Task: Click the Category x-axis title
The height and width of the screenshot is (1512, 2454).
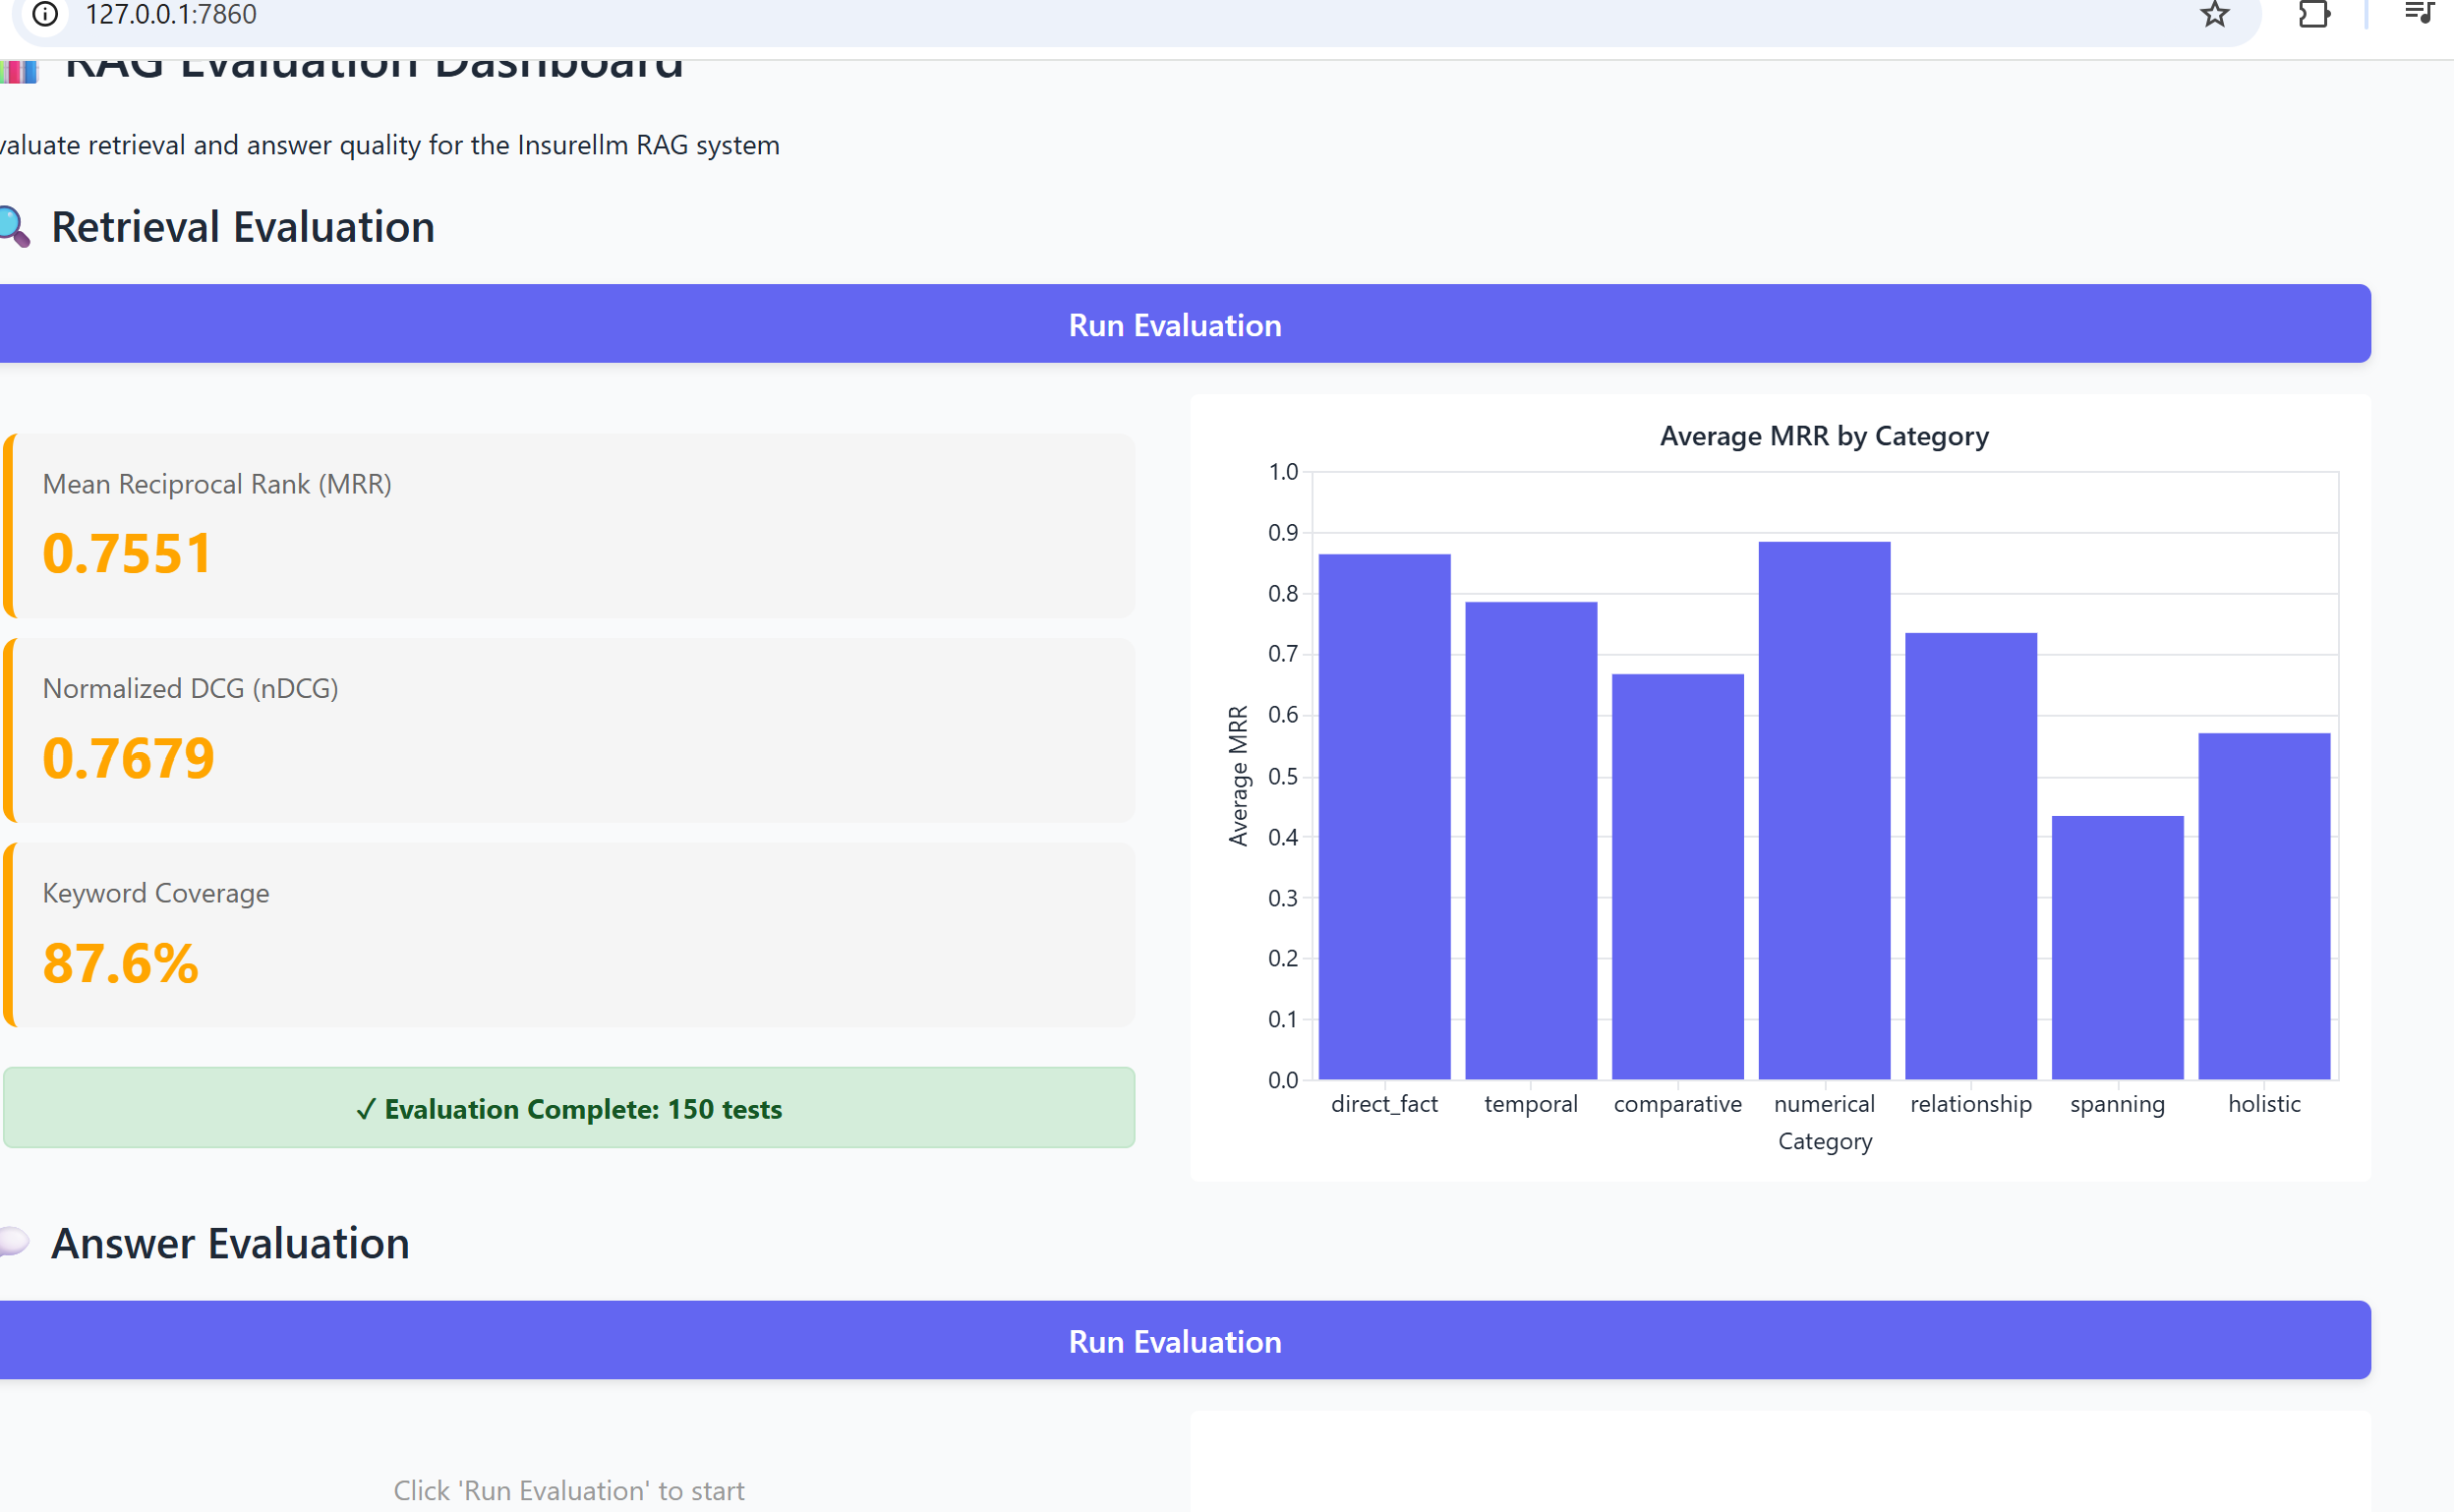Action: pyautogui.click(x=1824, y=1141)
